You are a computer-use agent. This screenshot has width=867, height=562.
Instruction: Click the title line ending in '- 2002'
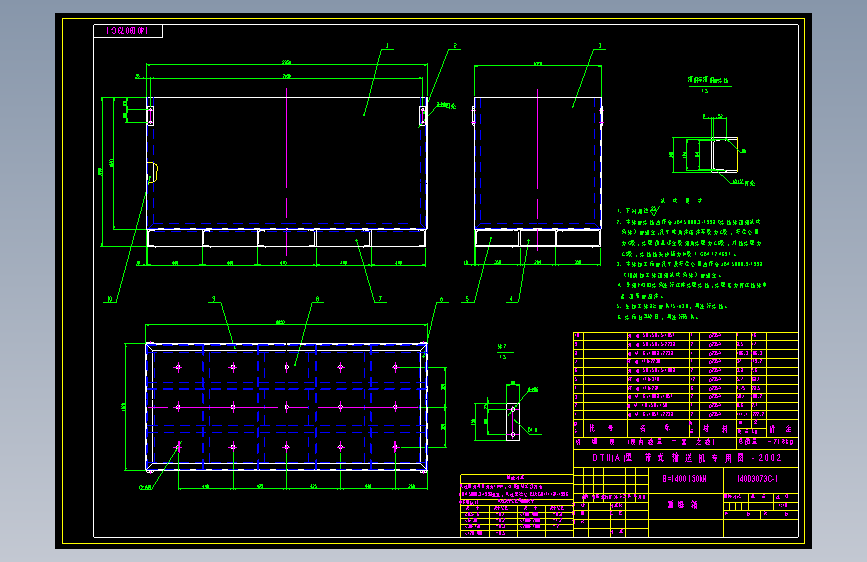[687, 458]
